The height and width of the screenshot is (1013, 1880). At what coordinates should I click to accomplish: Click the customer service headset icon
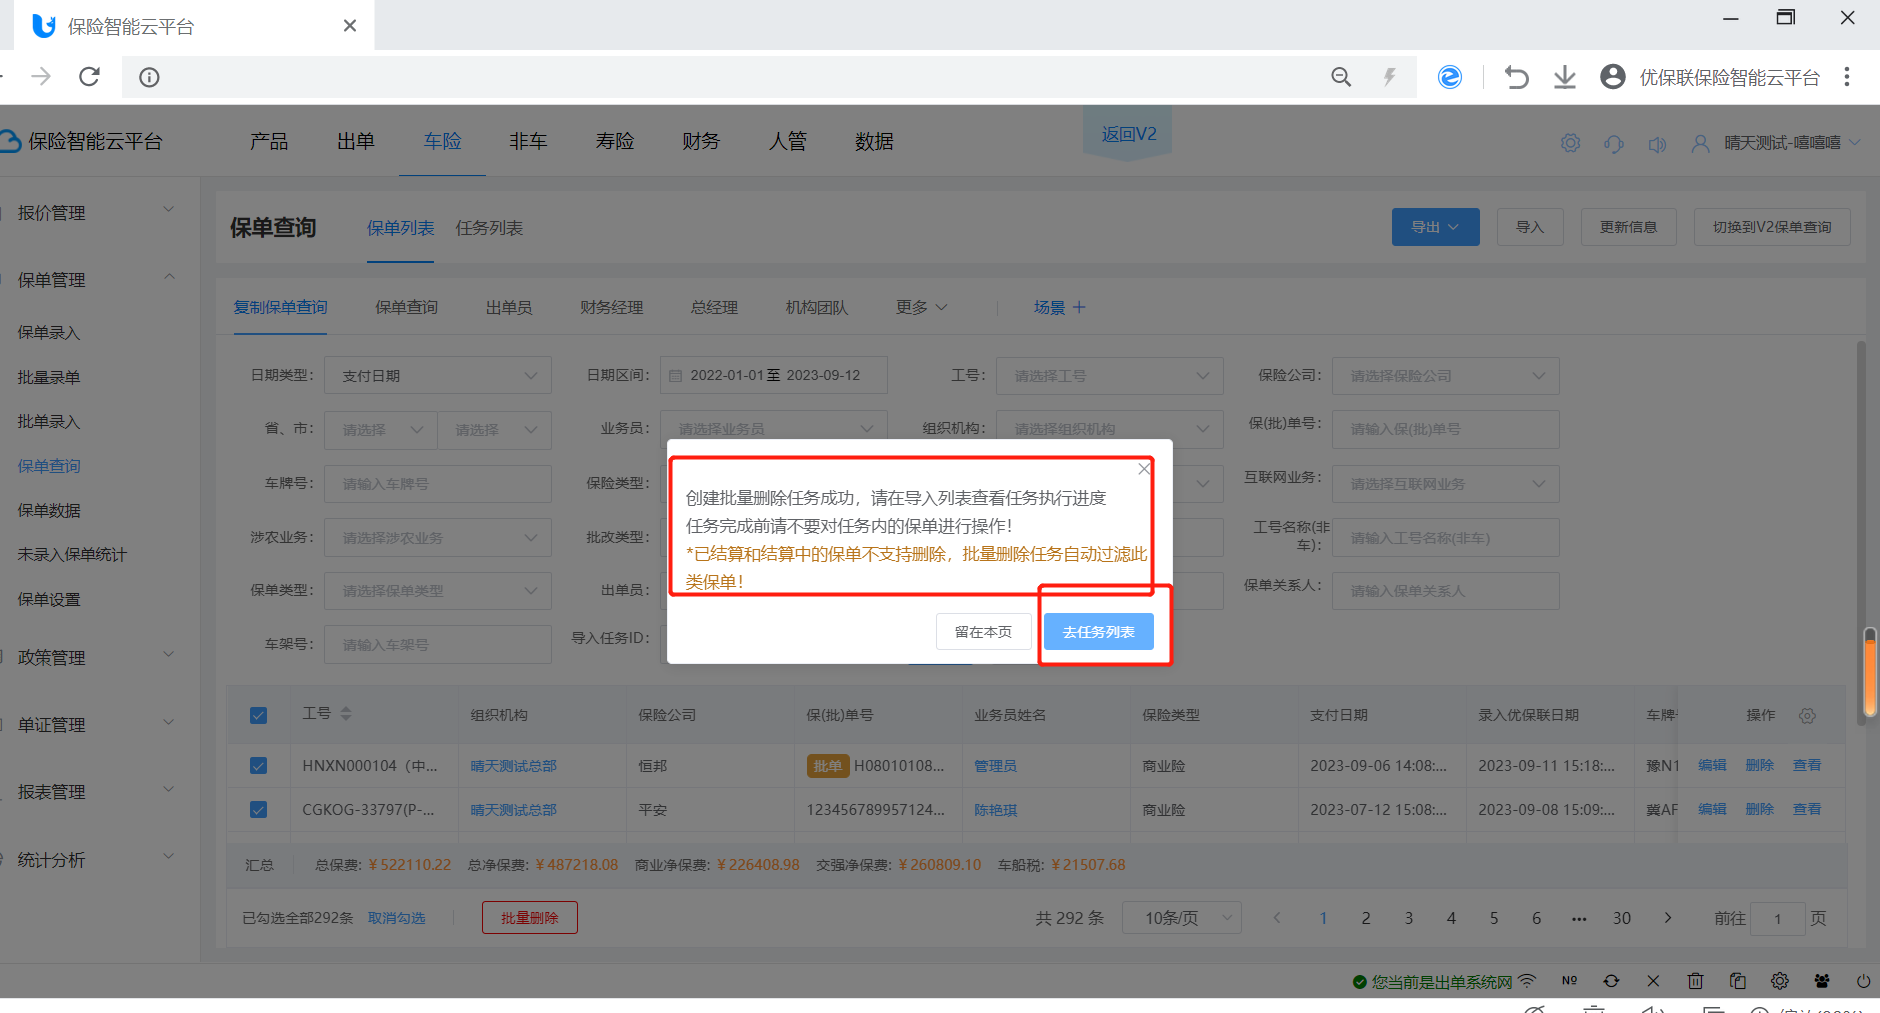pos(1614,143)
